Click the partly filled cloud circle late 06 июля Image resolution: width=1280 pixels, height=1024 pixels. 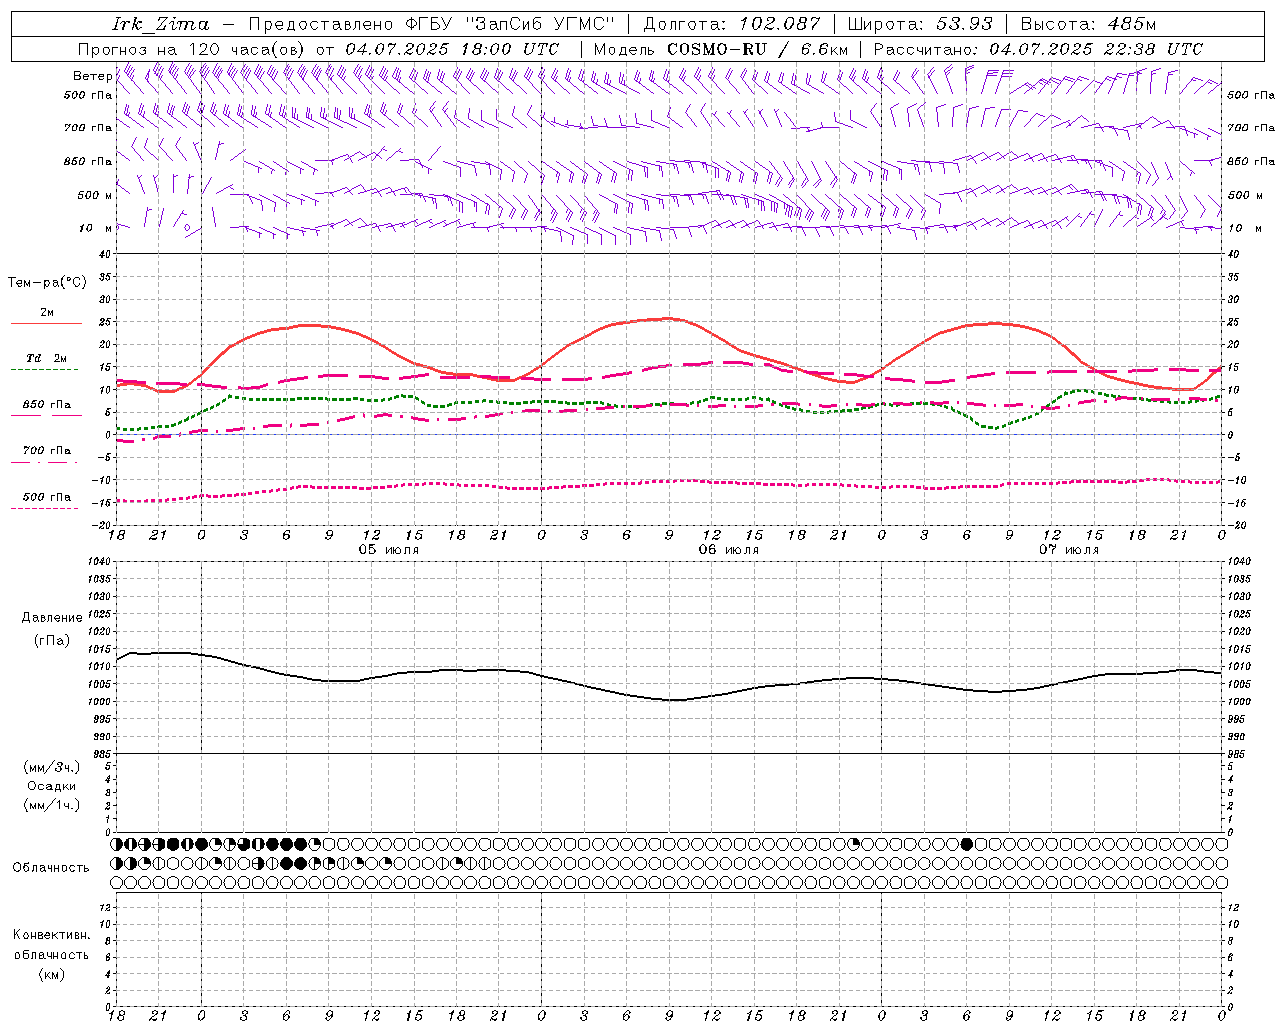click(x=854, y=844)
